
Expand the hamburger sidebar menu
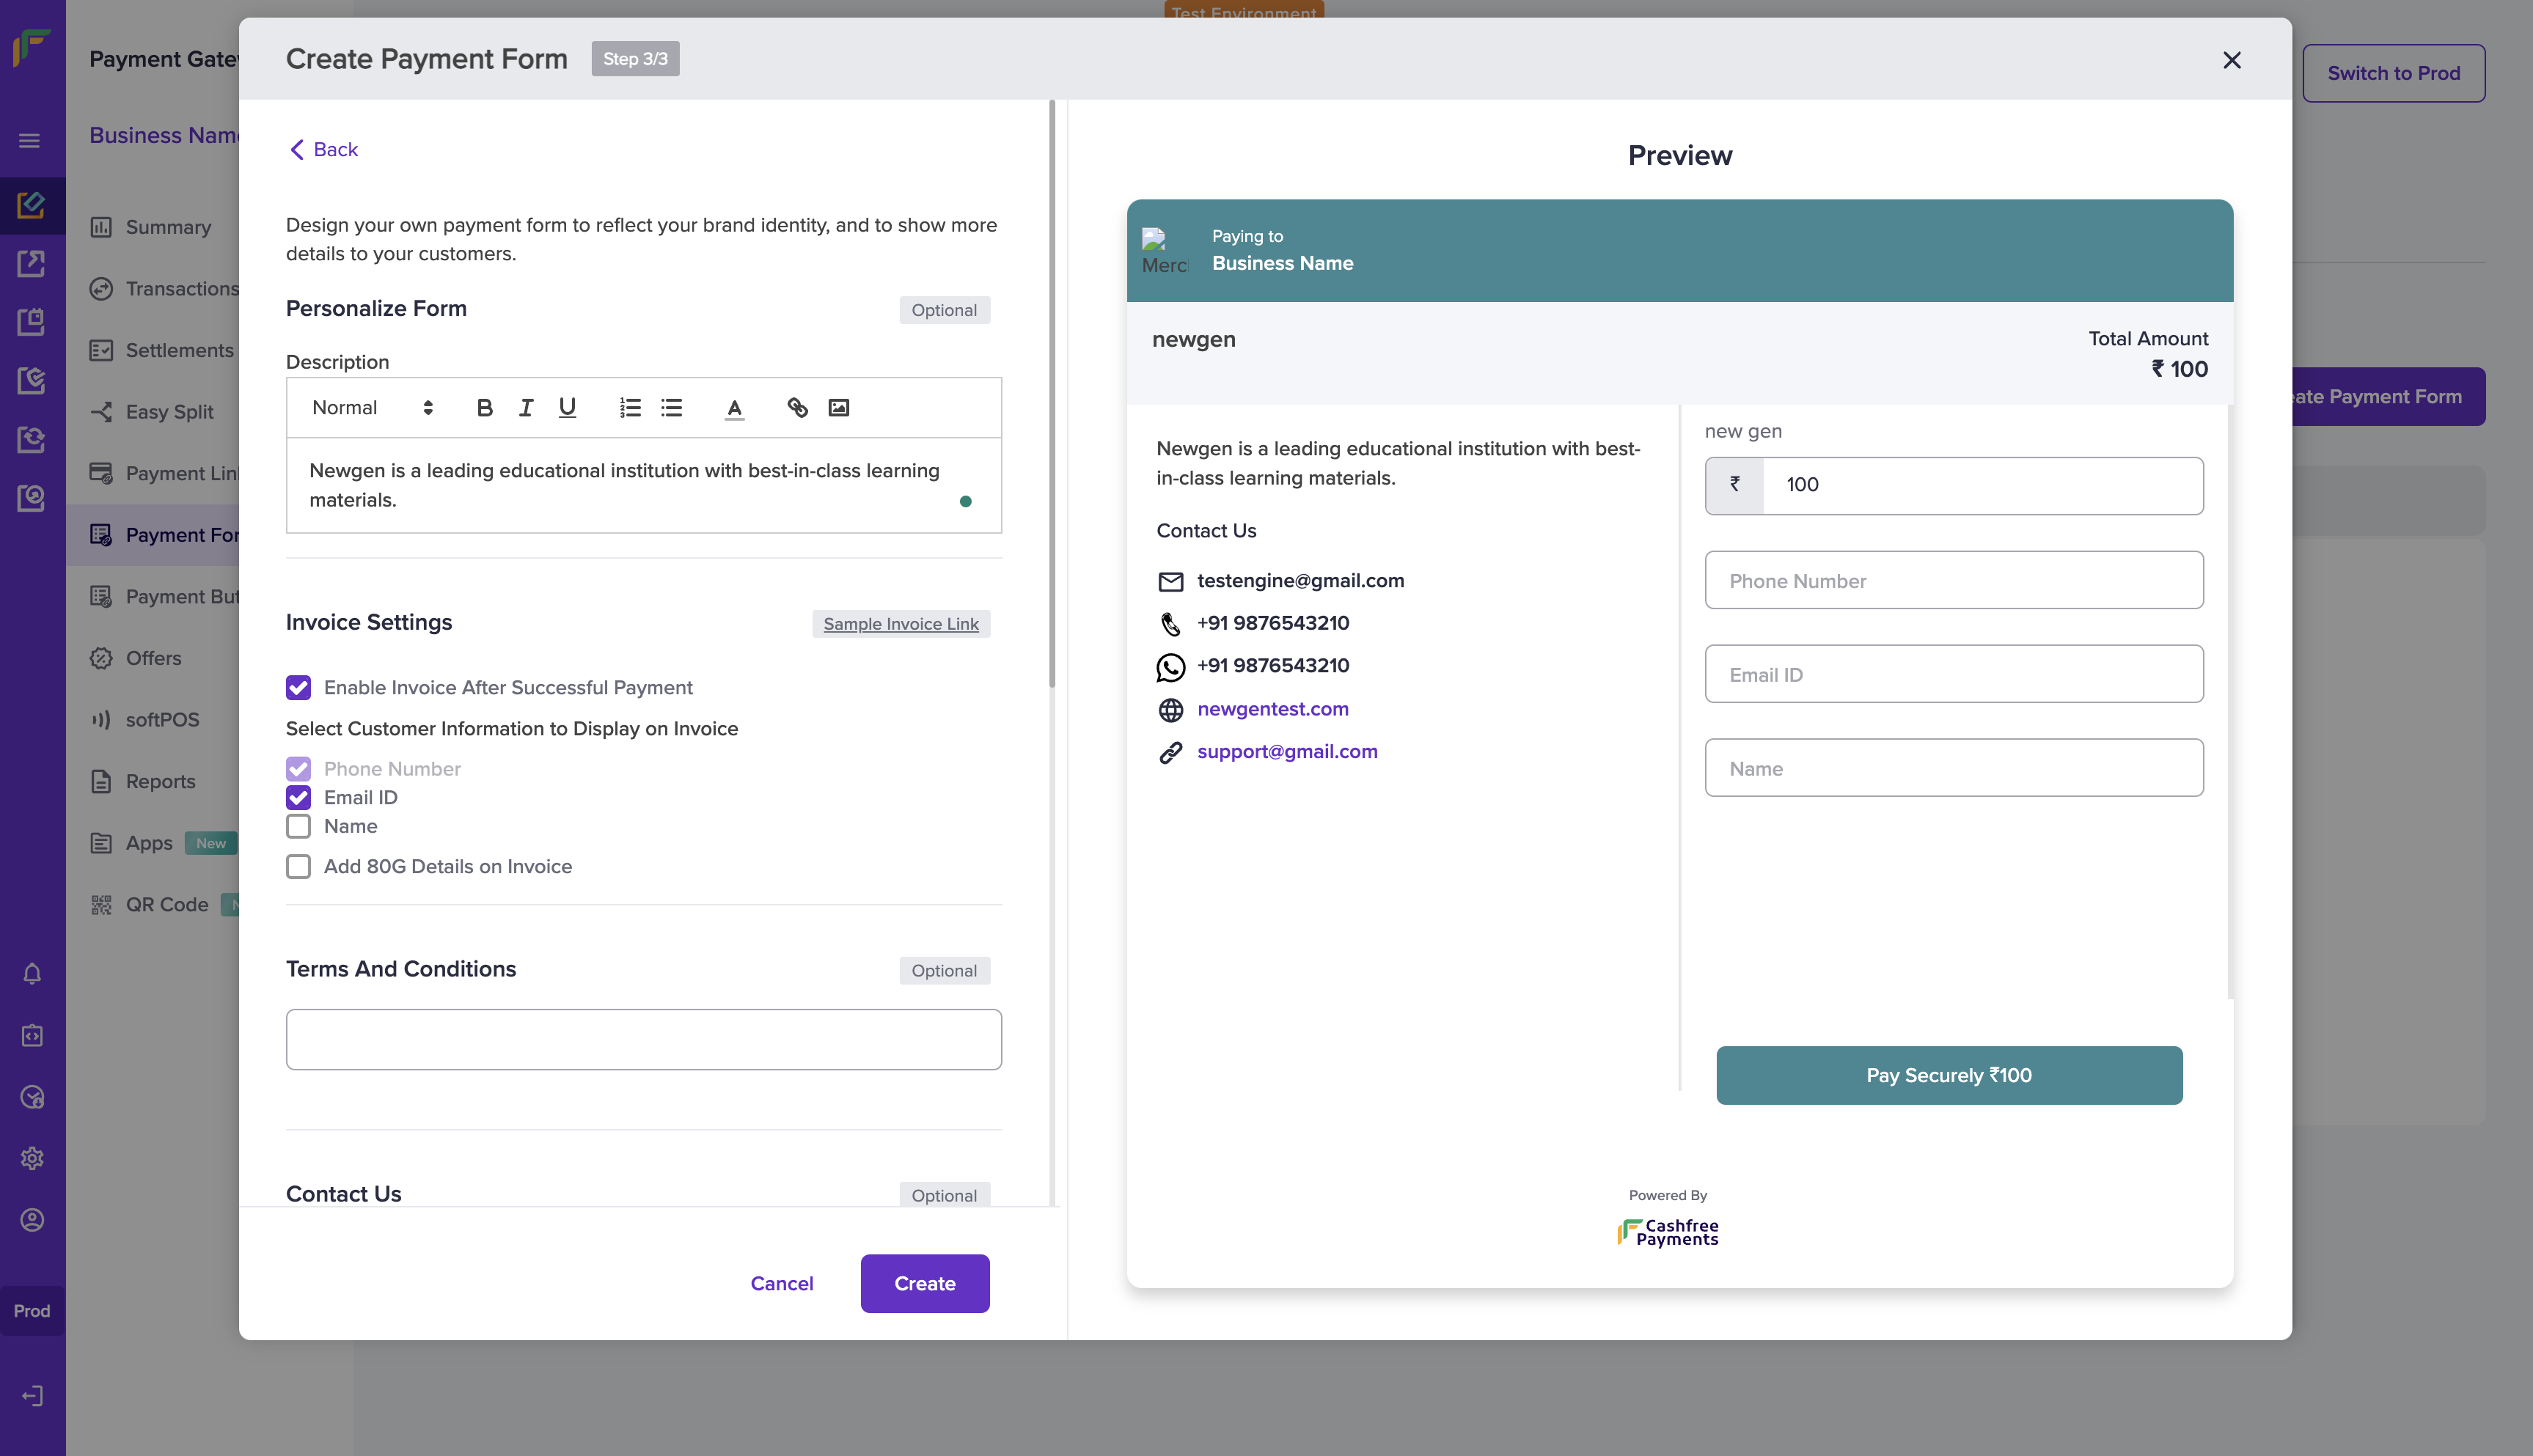click(x=30, y=141)
